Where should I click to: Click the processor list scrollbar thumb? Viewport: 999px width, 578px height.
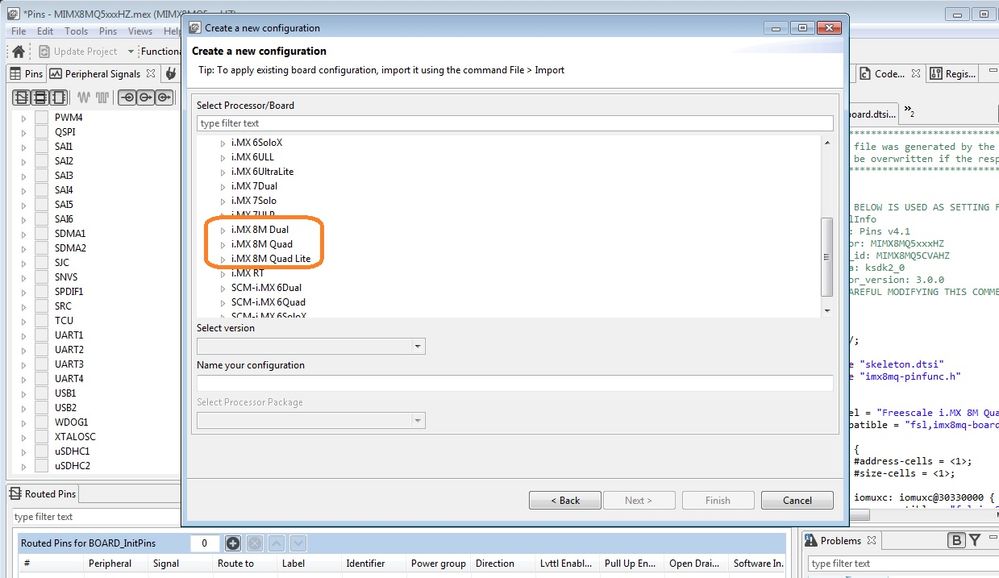(827, 257)
